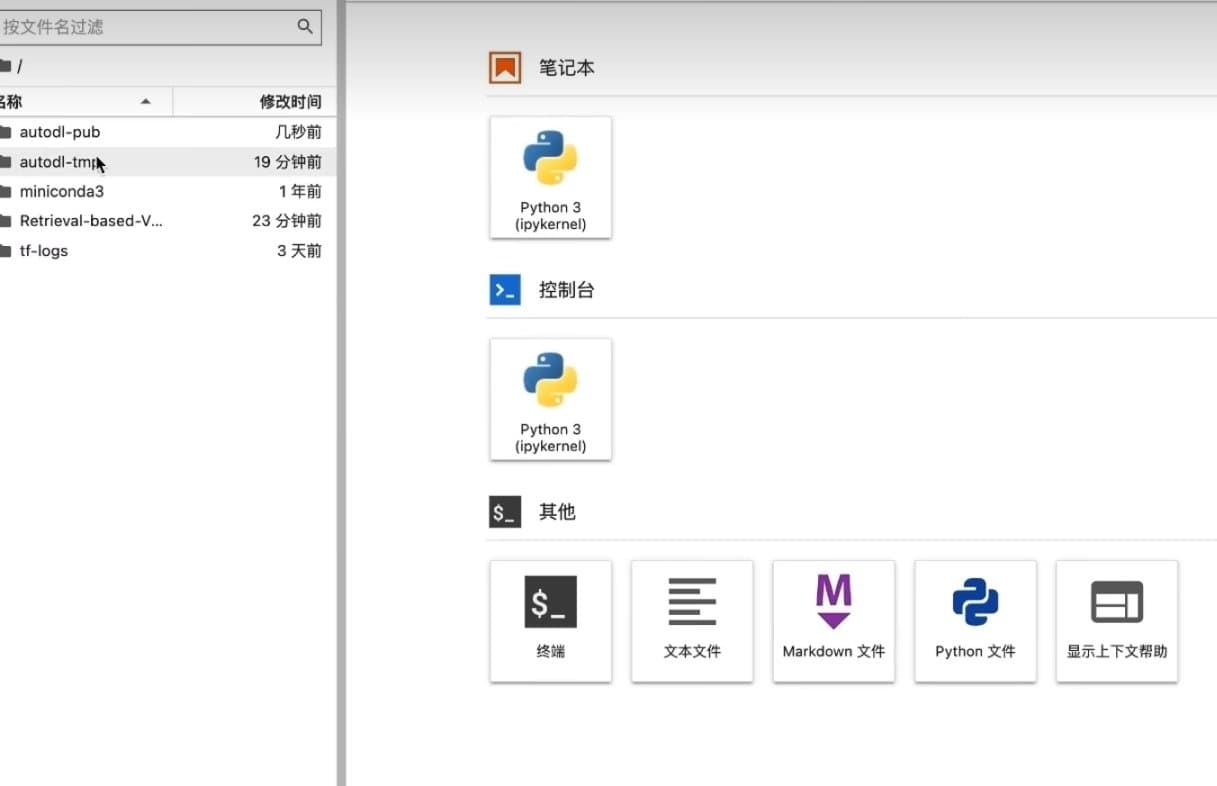This screenshot has height=786, width=1217.
Task: Open the Retrieval-based-V... folder
Action: pyautogui.click(x=90, y=221)
